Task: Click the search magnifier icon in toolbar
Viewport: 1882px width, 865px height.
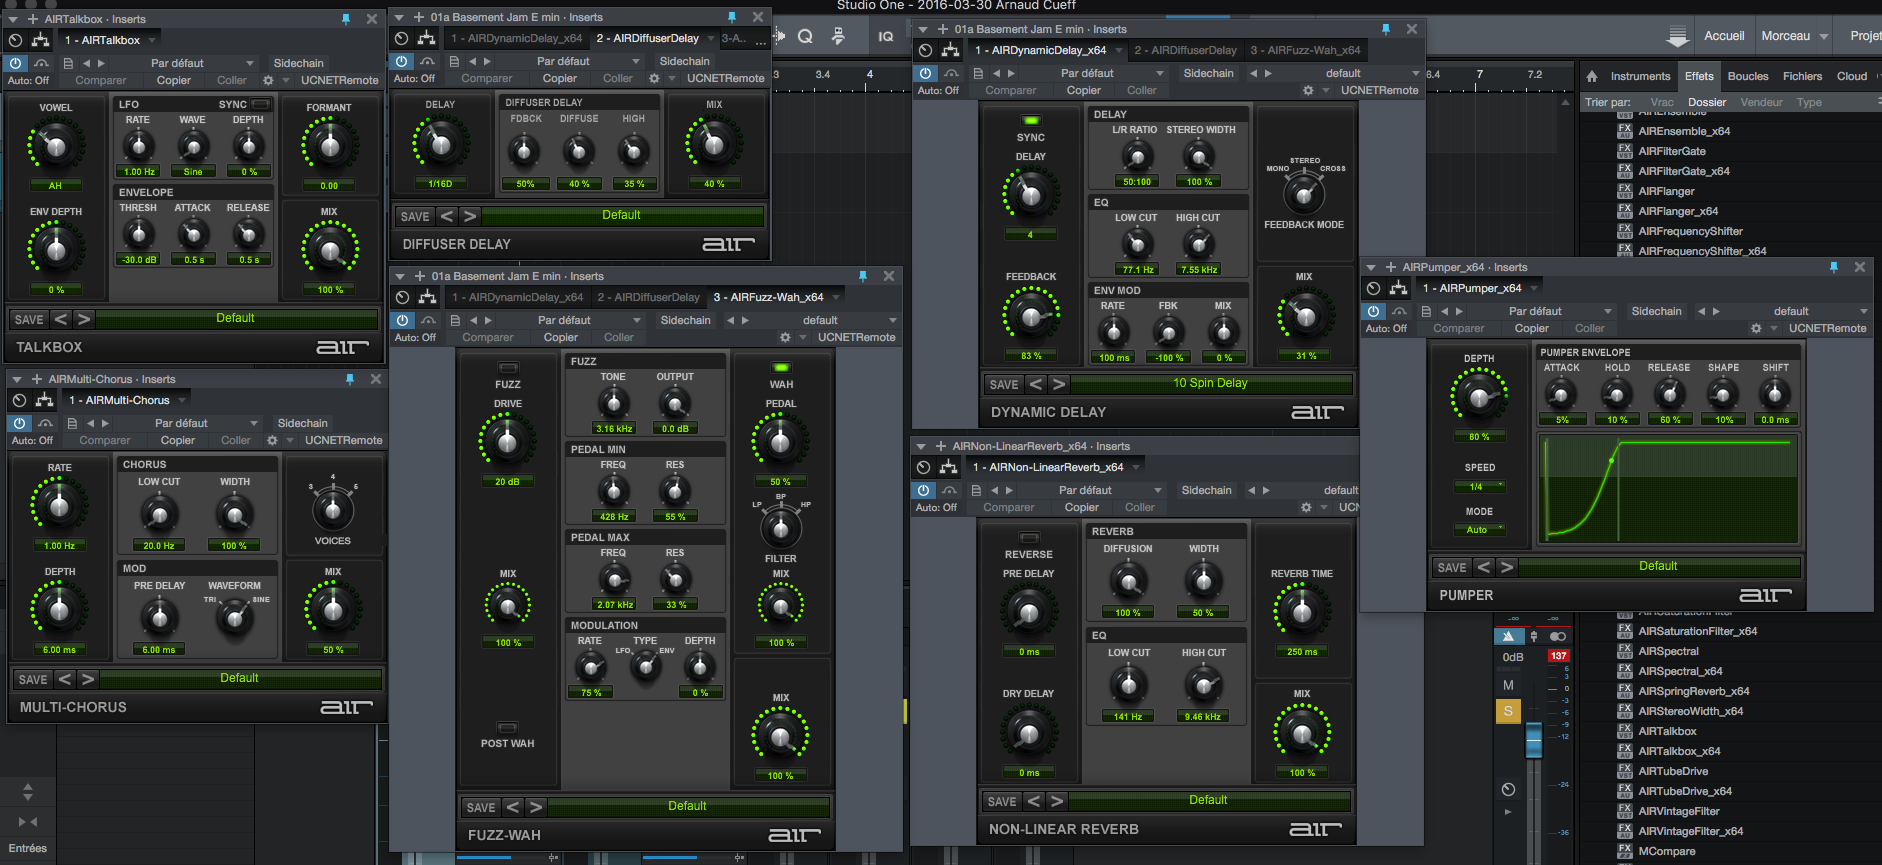Action: (805, 37)
